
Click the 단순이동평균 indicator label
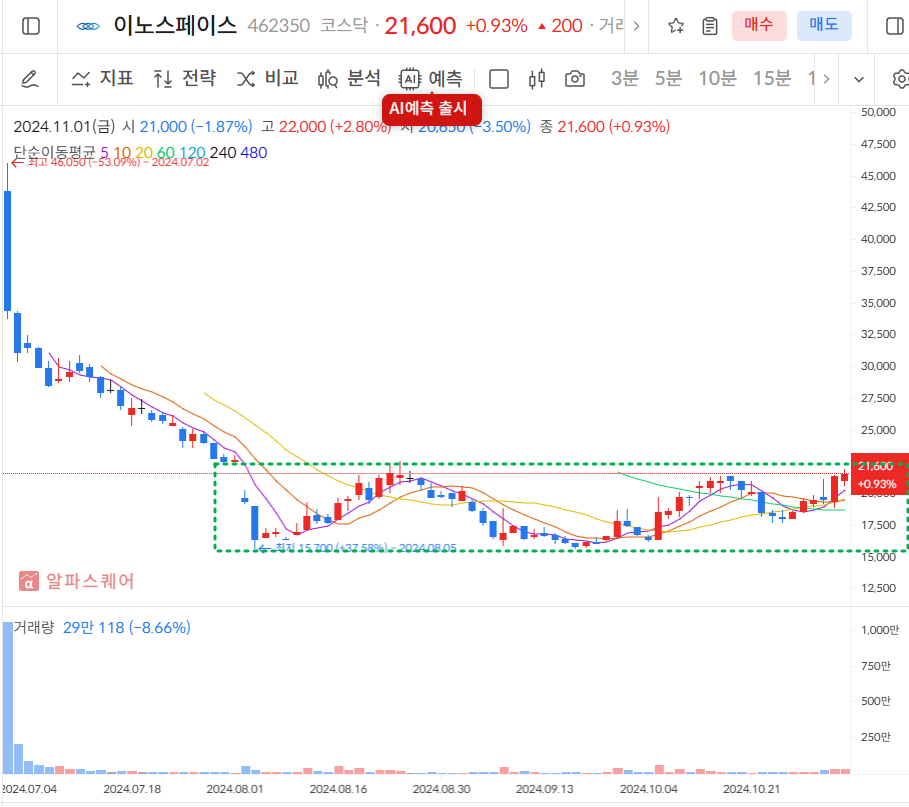[x=54, y=152]
